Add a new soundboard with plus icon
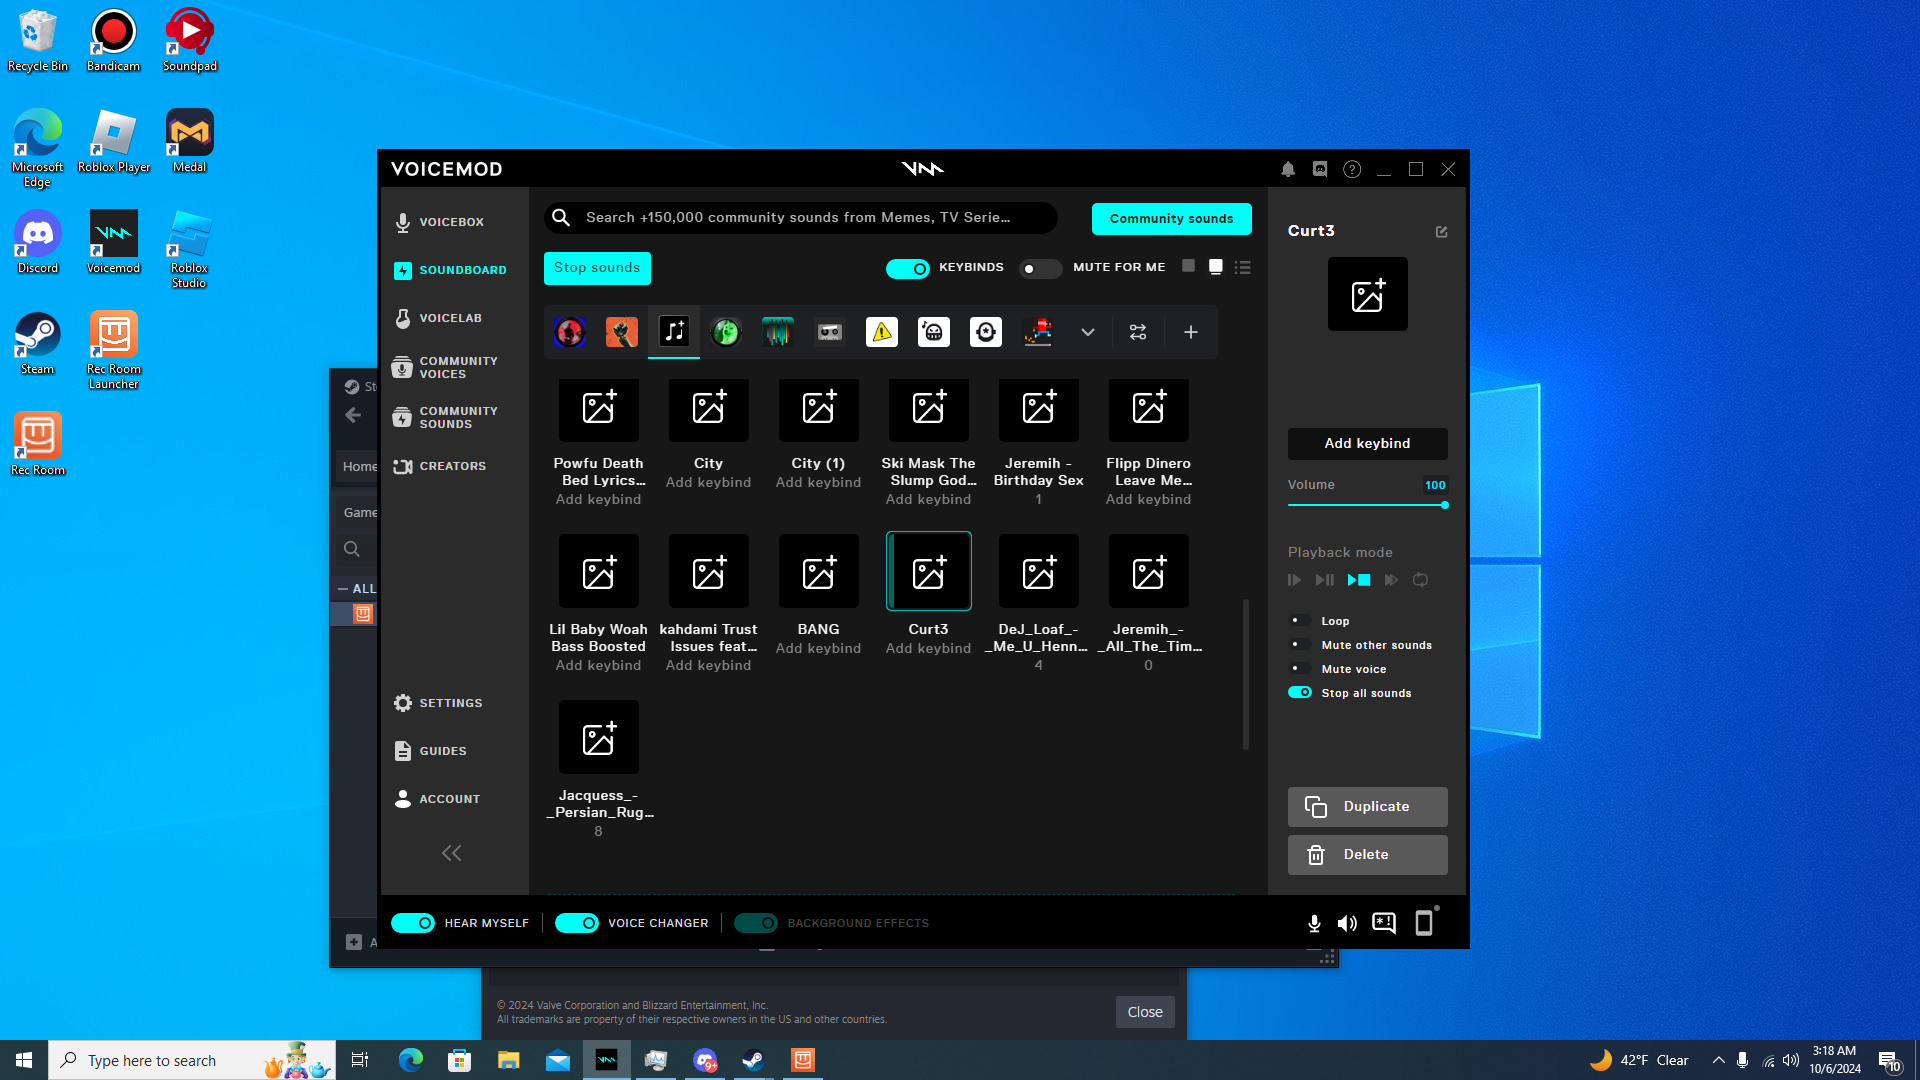Image resolution: width=1920 pixels, height=1080 pixels. 1190,332
